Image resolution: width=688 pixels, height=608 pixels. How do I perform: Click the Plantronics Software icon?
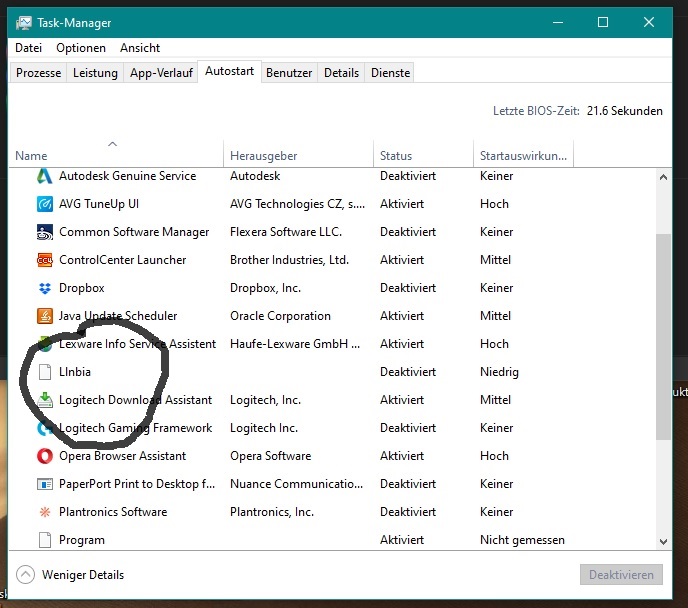click(44, 512)
